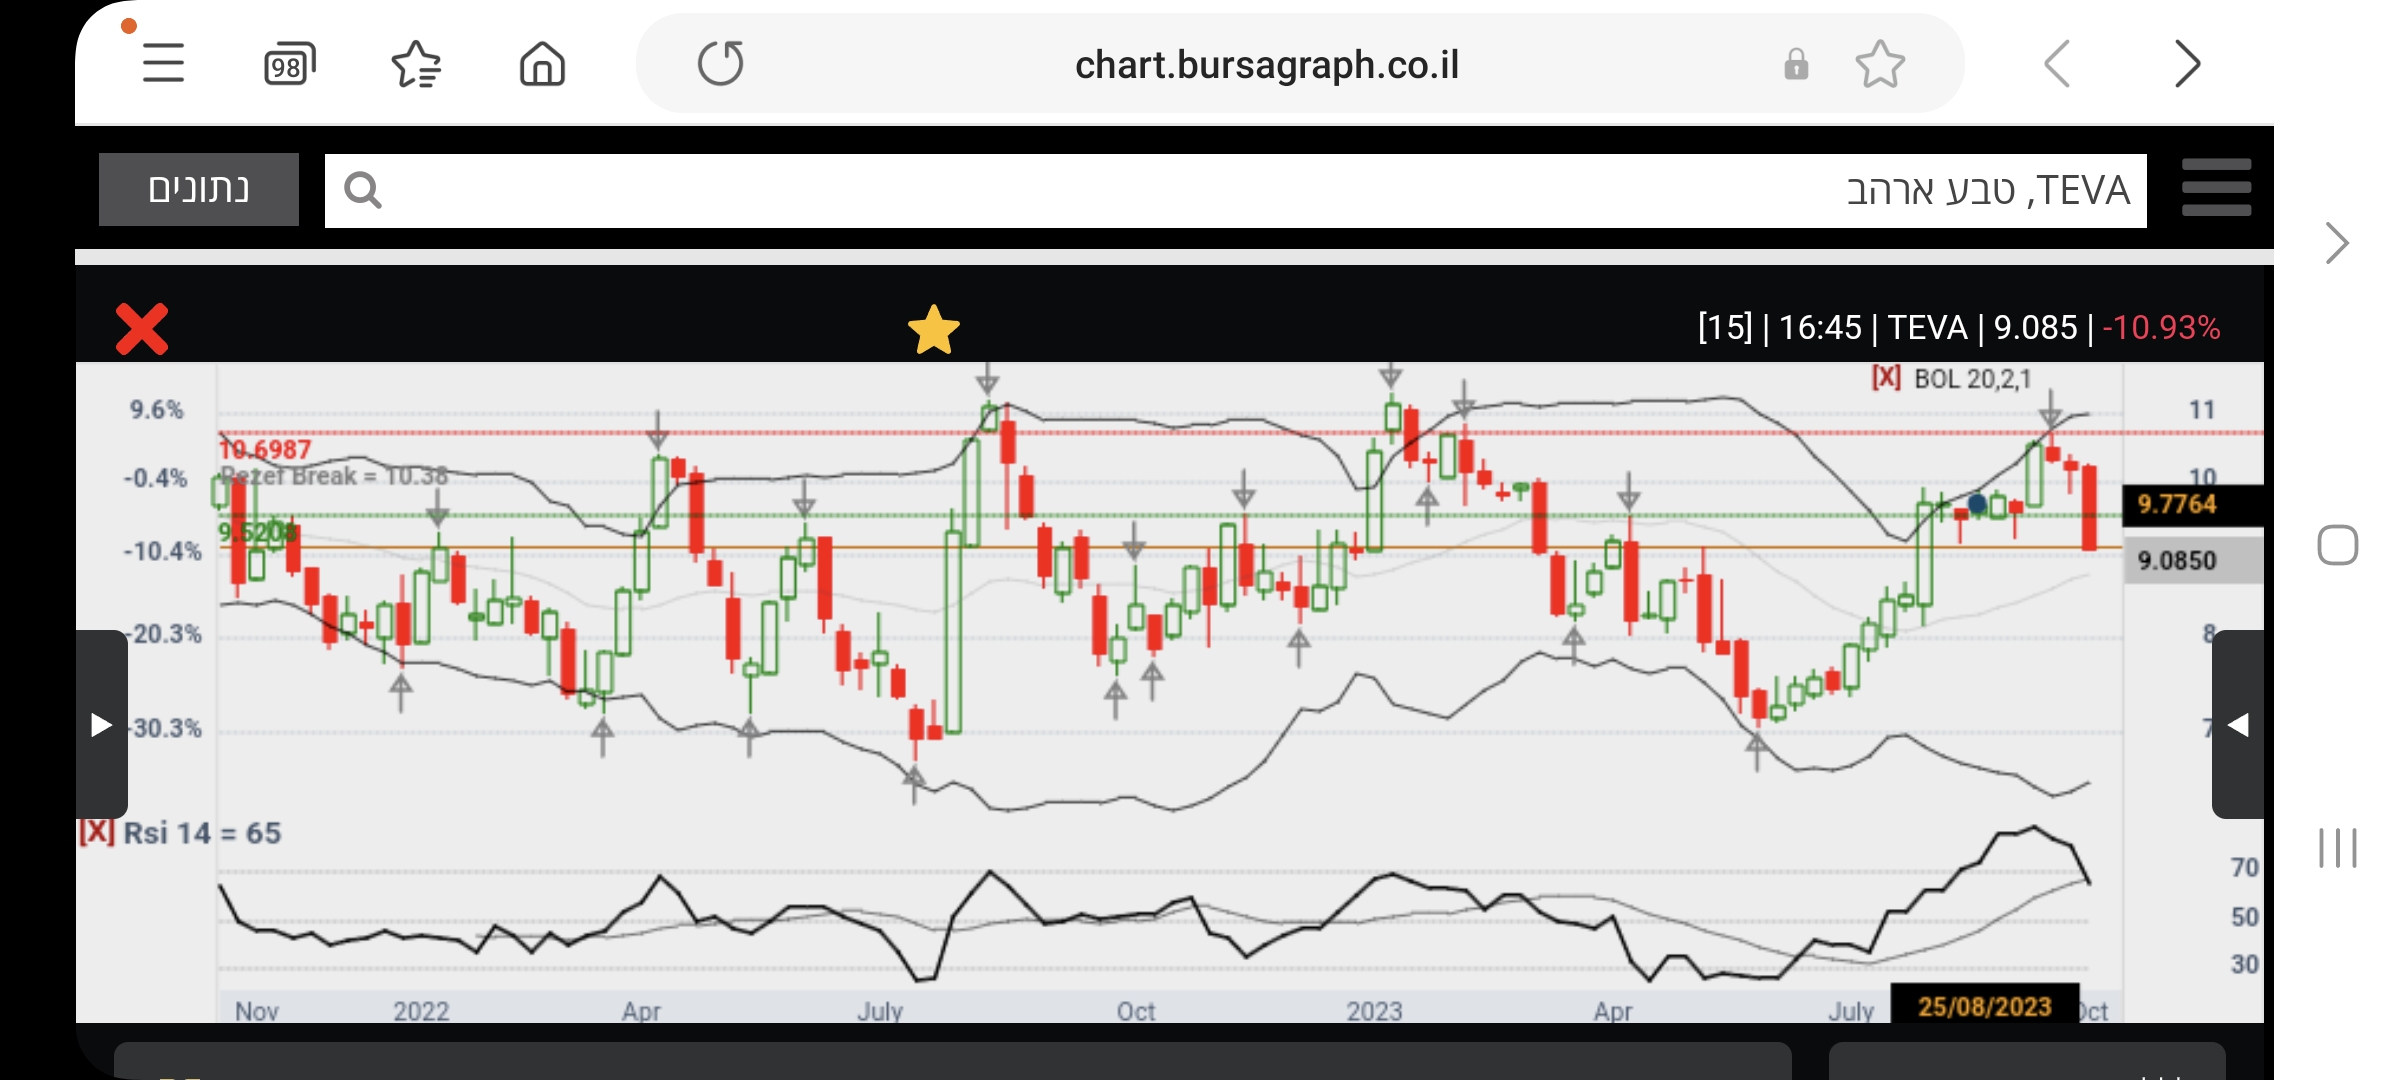2400x1080 pixels.
Task: Open the site's three-bar menu
Action: coord(2216,188)
